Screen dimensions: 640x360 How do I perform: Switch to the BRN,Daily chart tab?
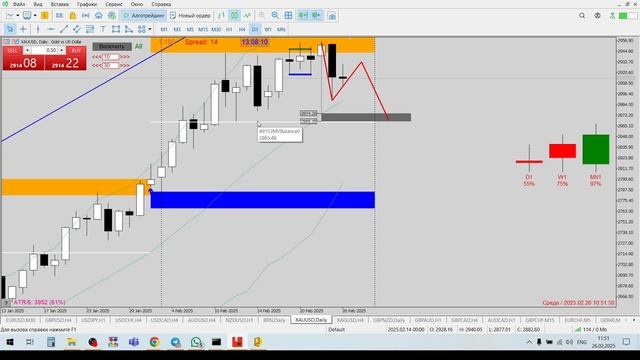pyautogui.click(x=274, y=320)
